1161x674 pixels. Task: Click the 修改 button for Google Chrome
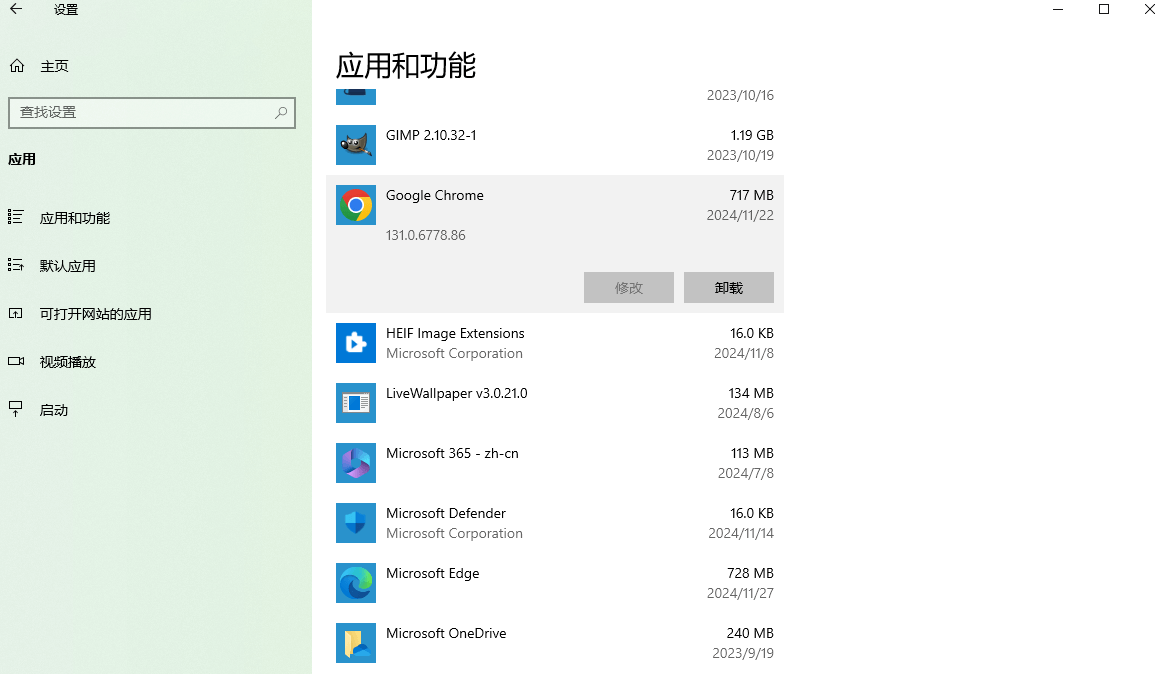628,287
